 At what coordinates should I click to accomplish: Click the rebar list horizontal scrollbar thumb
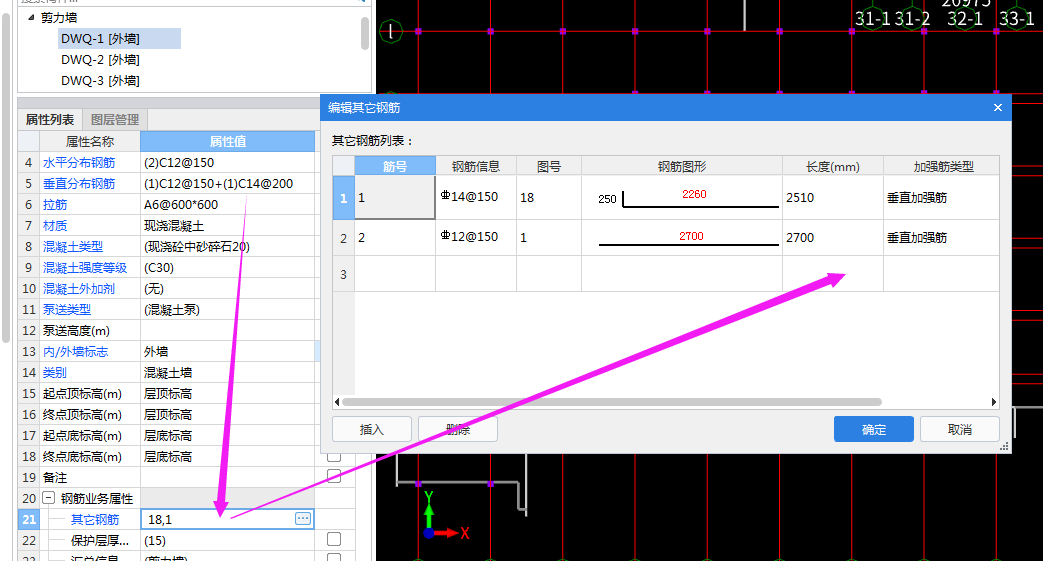[x=611, y=402]
